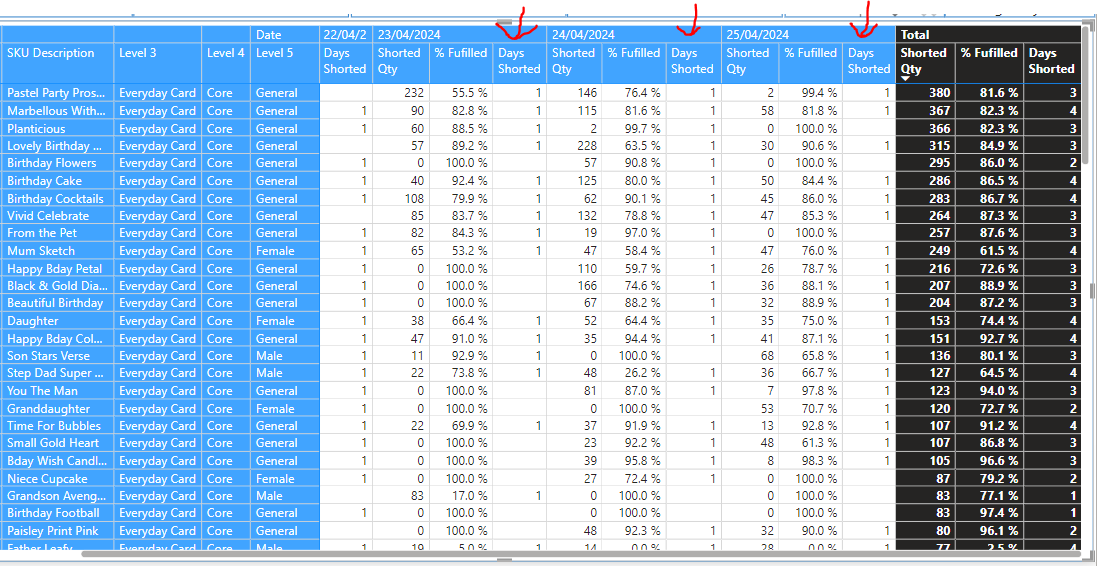The image size is (1098, 566).
Task: Select the Happy Bday Col... SKU cell
Action: 55,338
